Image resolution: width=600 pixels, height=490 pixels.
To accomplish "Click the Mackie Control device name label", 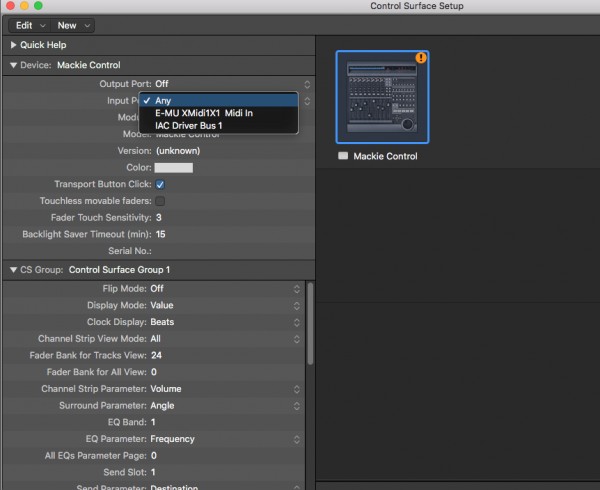I will pos(385,156).
